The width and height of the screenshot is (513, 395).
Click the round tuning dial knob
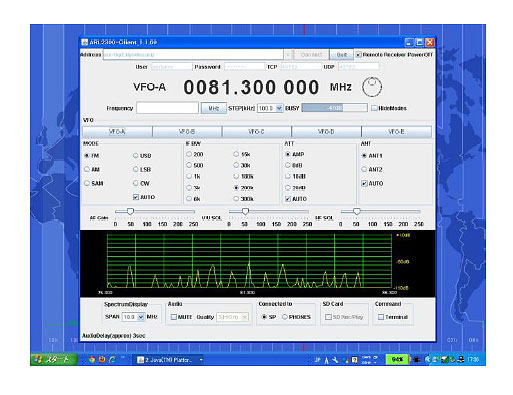coord(372,87)
